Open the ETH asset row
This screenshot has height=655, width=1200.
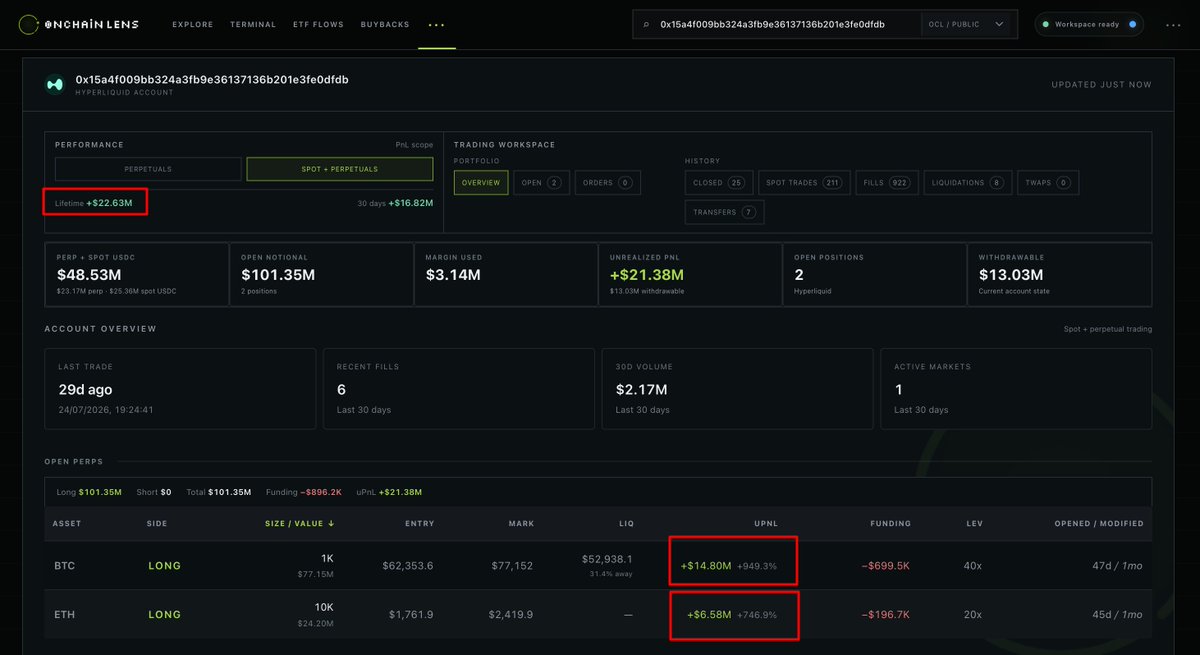(598, 614)
